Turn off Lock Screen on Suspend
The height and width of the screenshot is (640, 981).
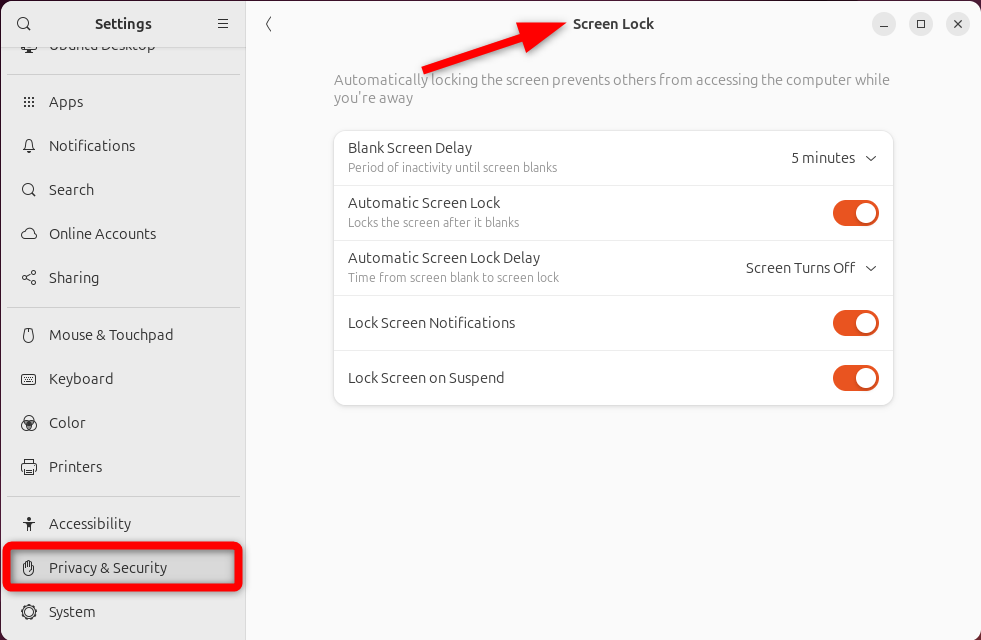(855, 378)
